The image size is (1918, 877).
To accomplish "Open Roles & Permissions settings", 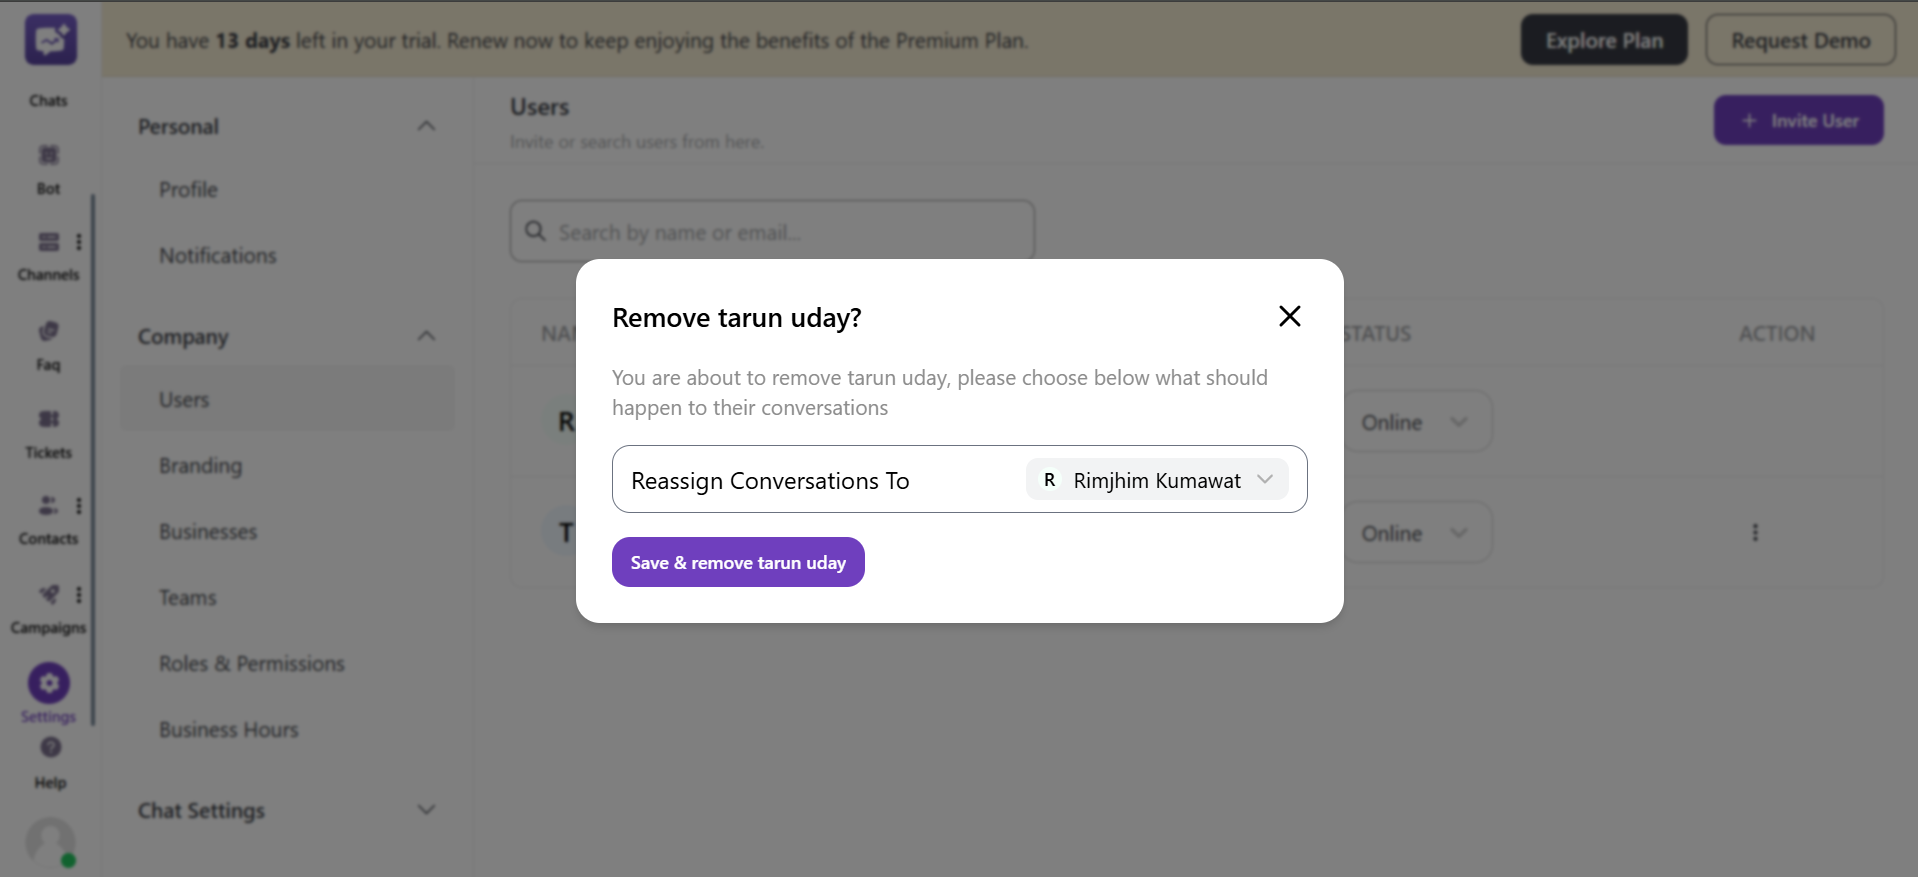I will pos(251,663).
